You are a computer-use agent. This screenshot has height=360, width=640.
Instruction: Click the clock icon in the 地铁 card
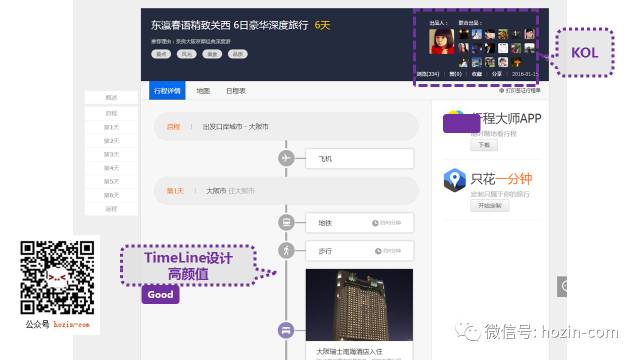click(x=375, y=223)
